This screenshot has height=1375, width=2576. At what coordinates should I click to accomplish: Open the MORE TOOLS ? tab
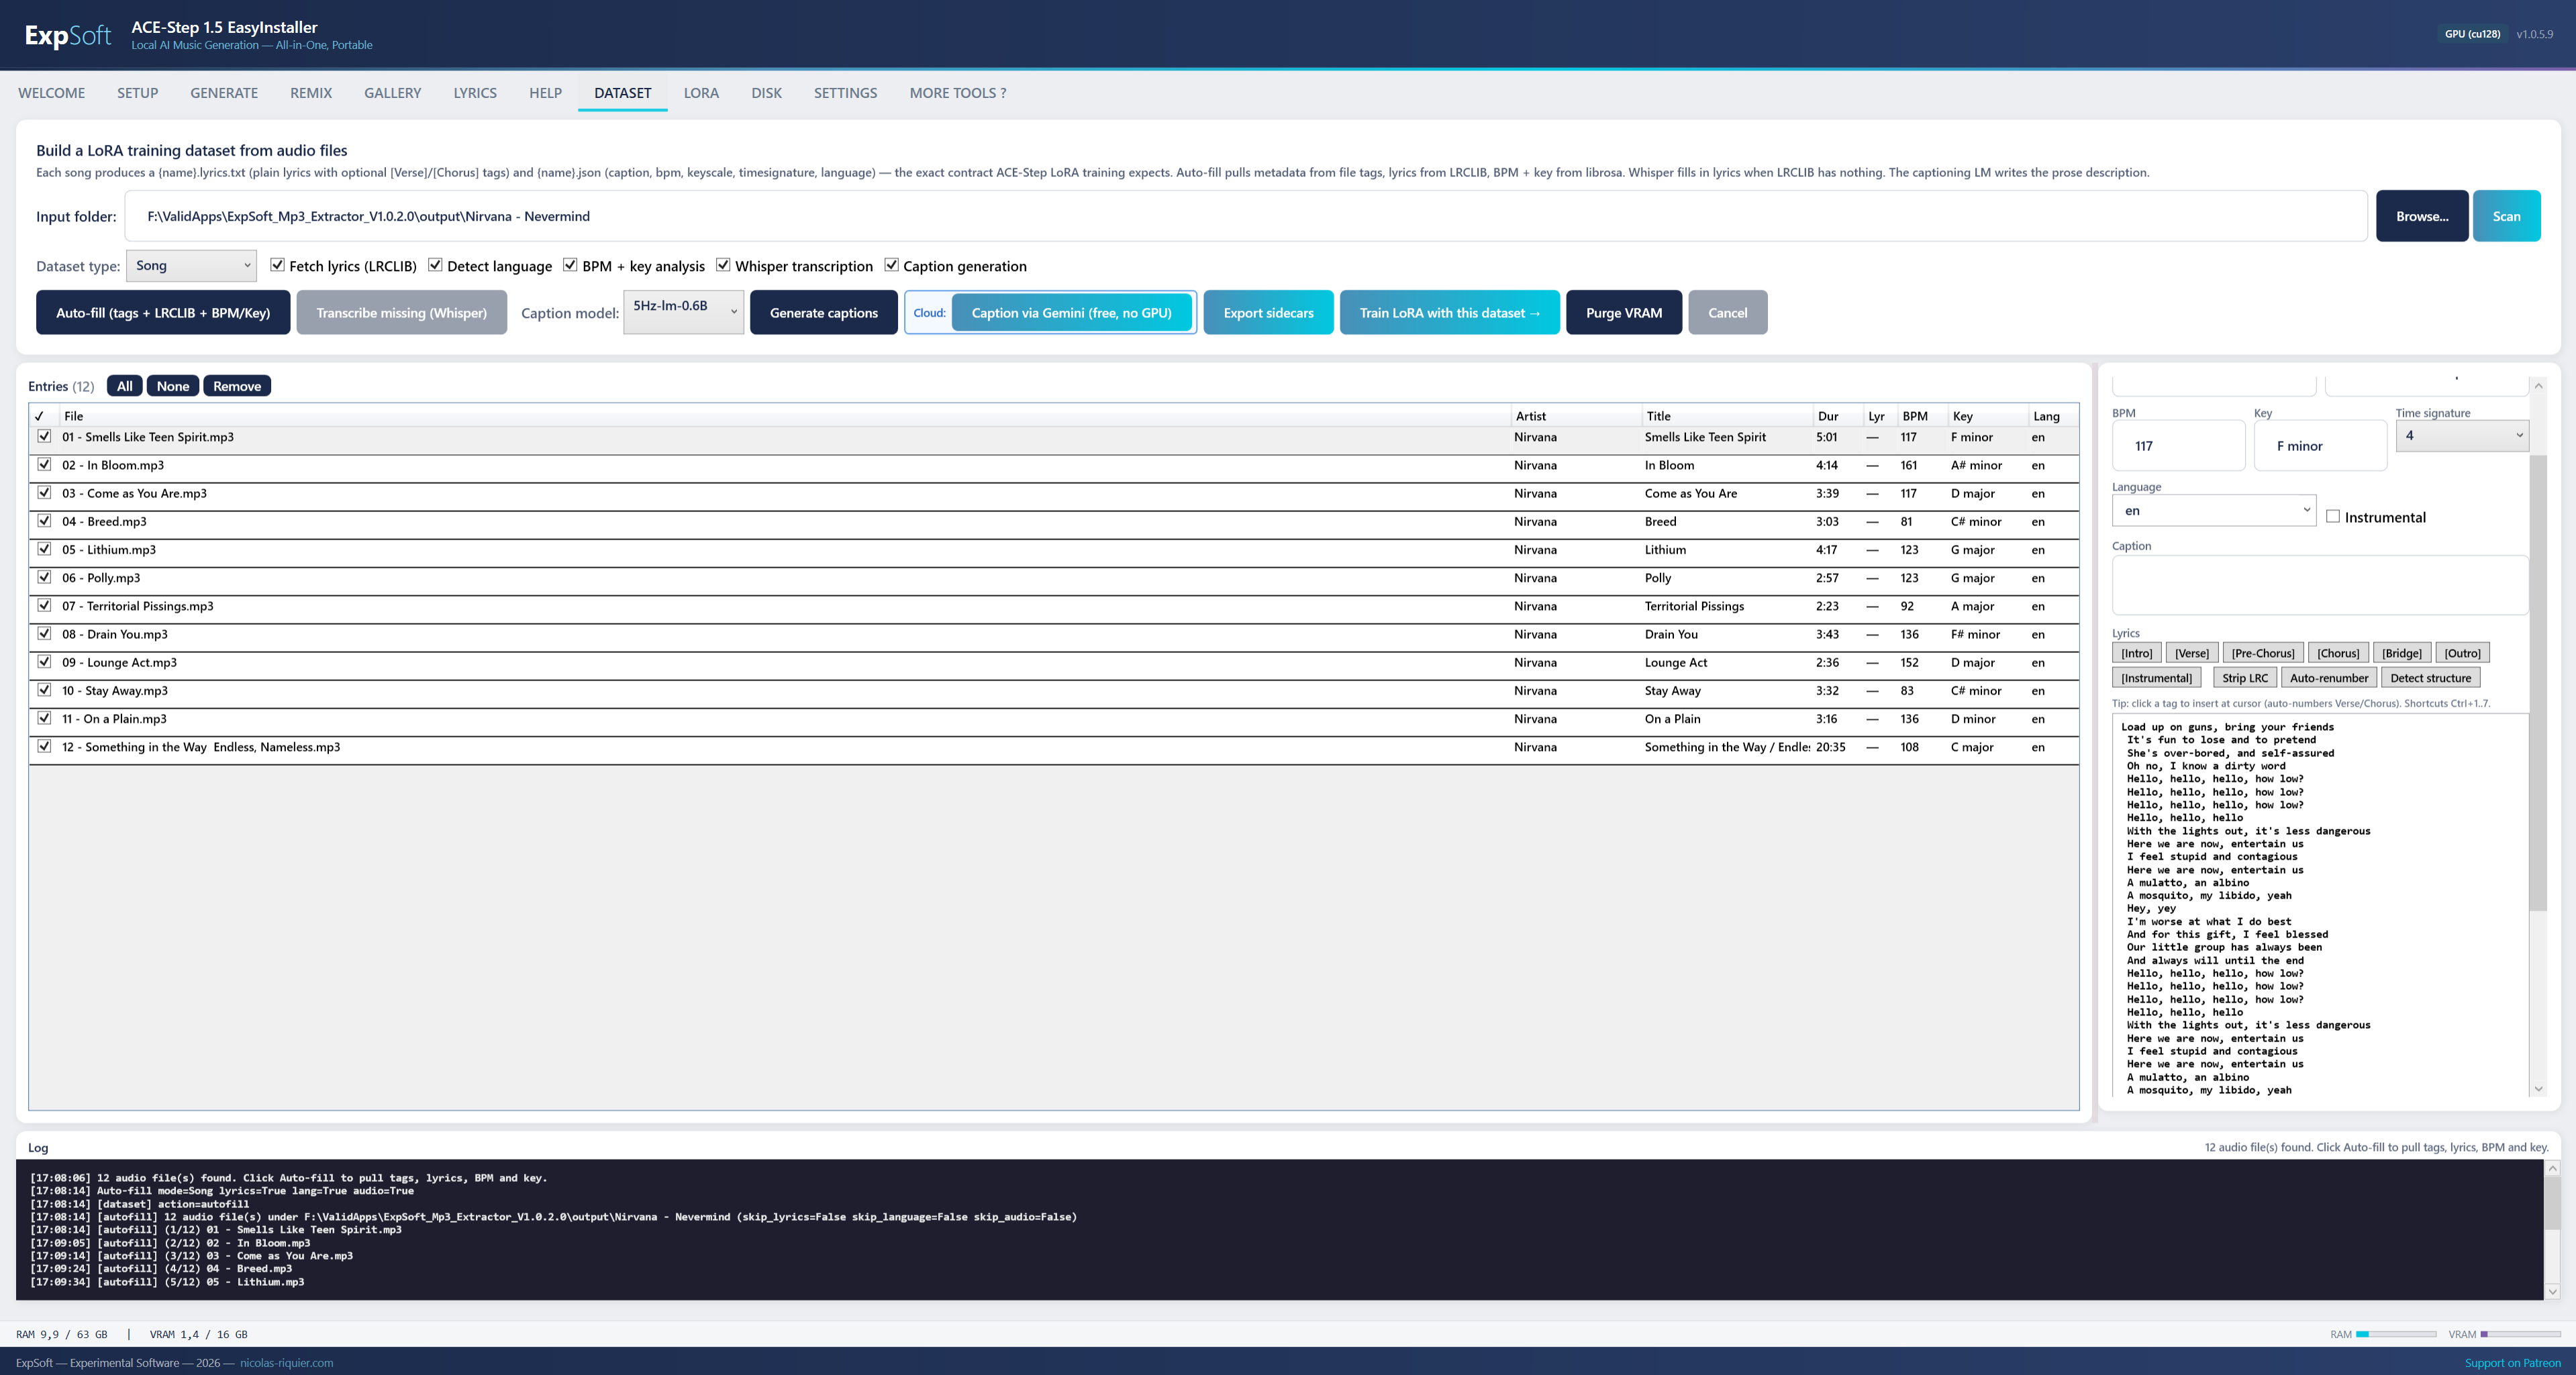(958, 93)
